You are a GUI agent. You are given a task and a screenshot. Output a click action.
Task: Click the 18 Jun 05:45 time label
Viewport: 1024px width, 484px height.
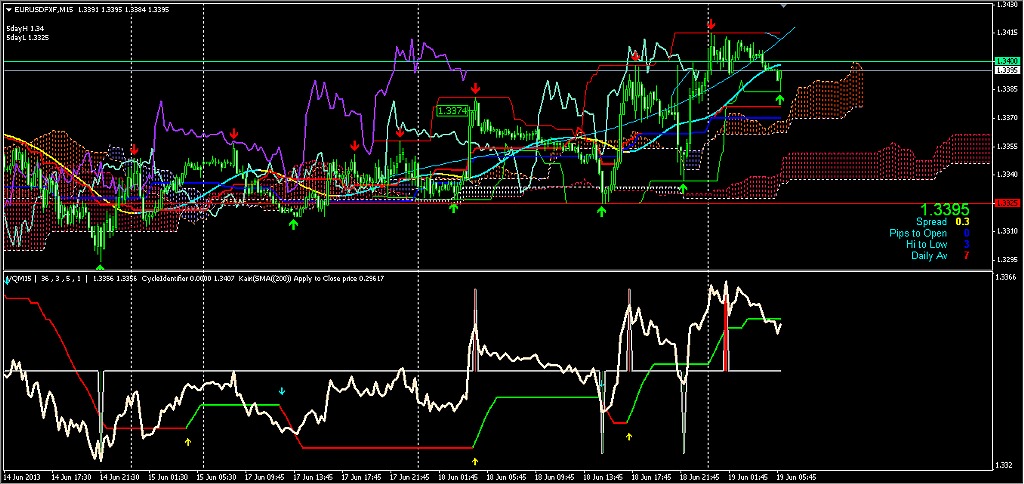click(x=505, y=477)
